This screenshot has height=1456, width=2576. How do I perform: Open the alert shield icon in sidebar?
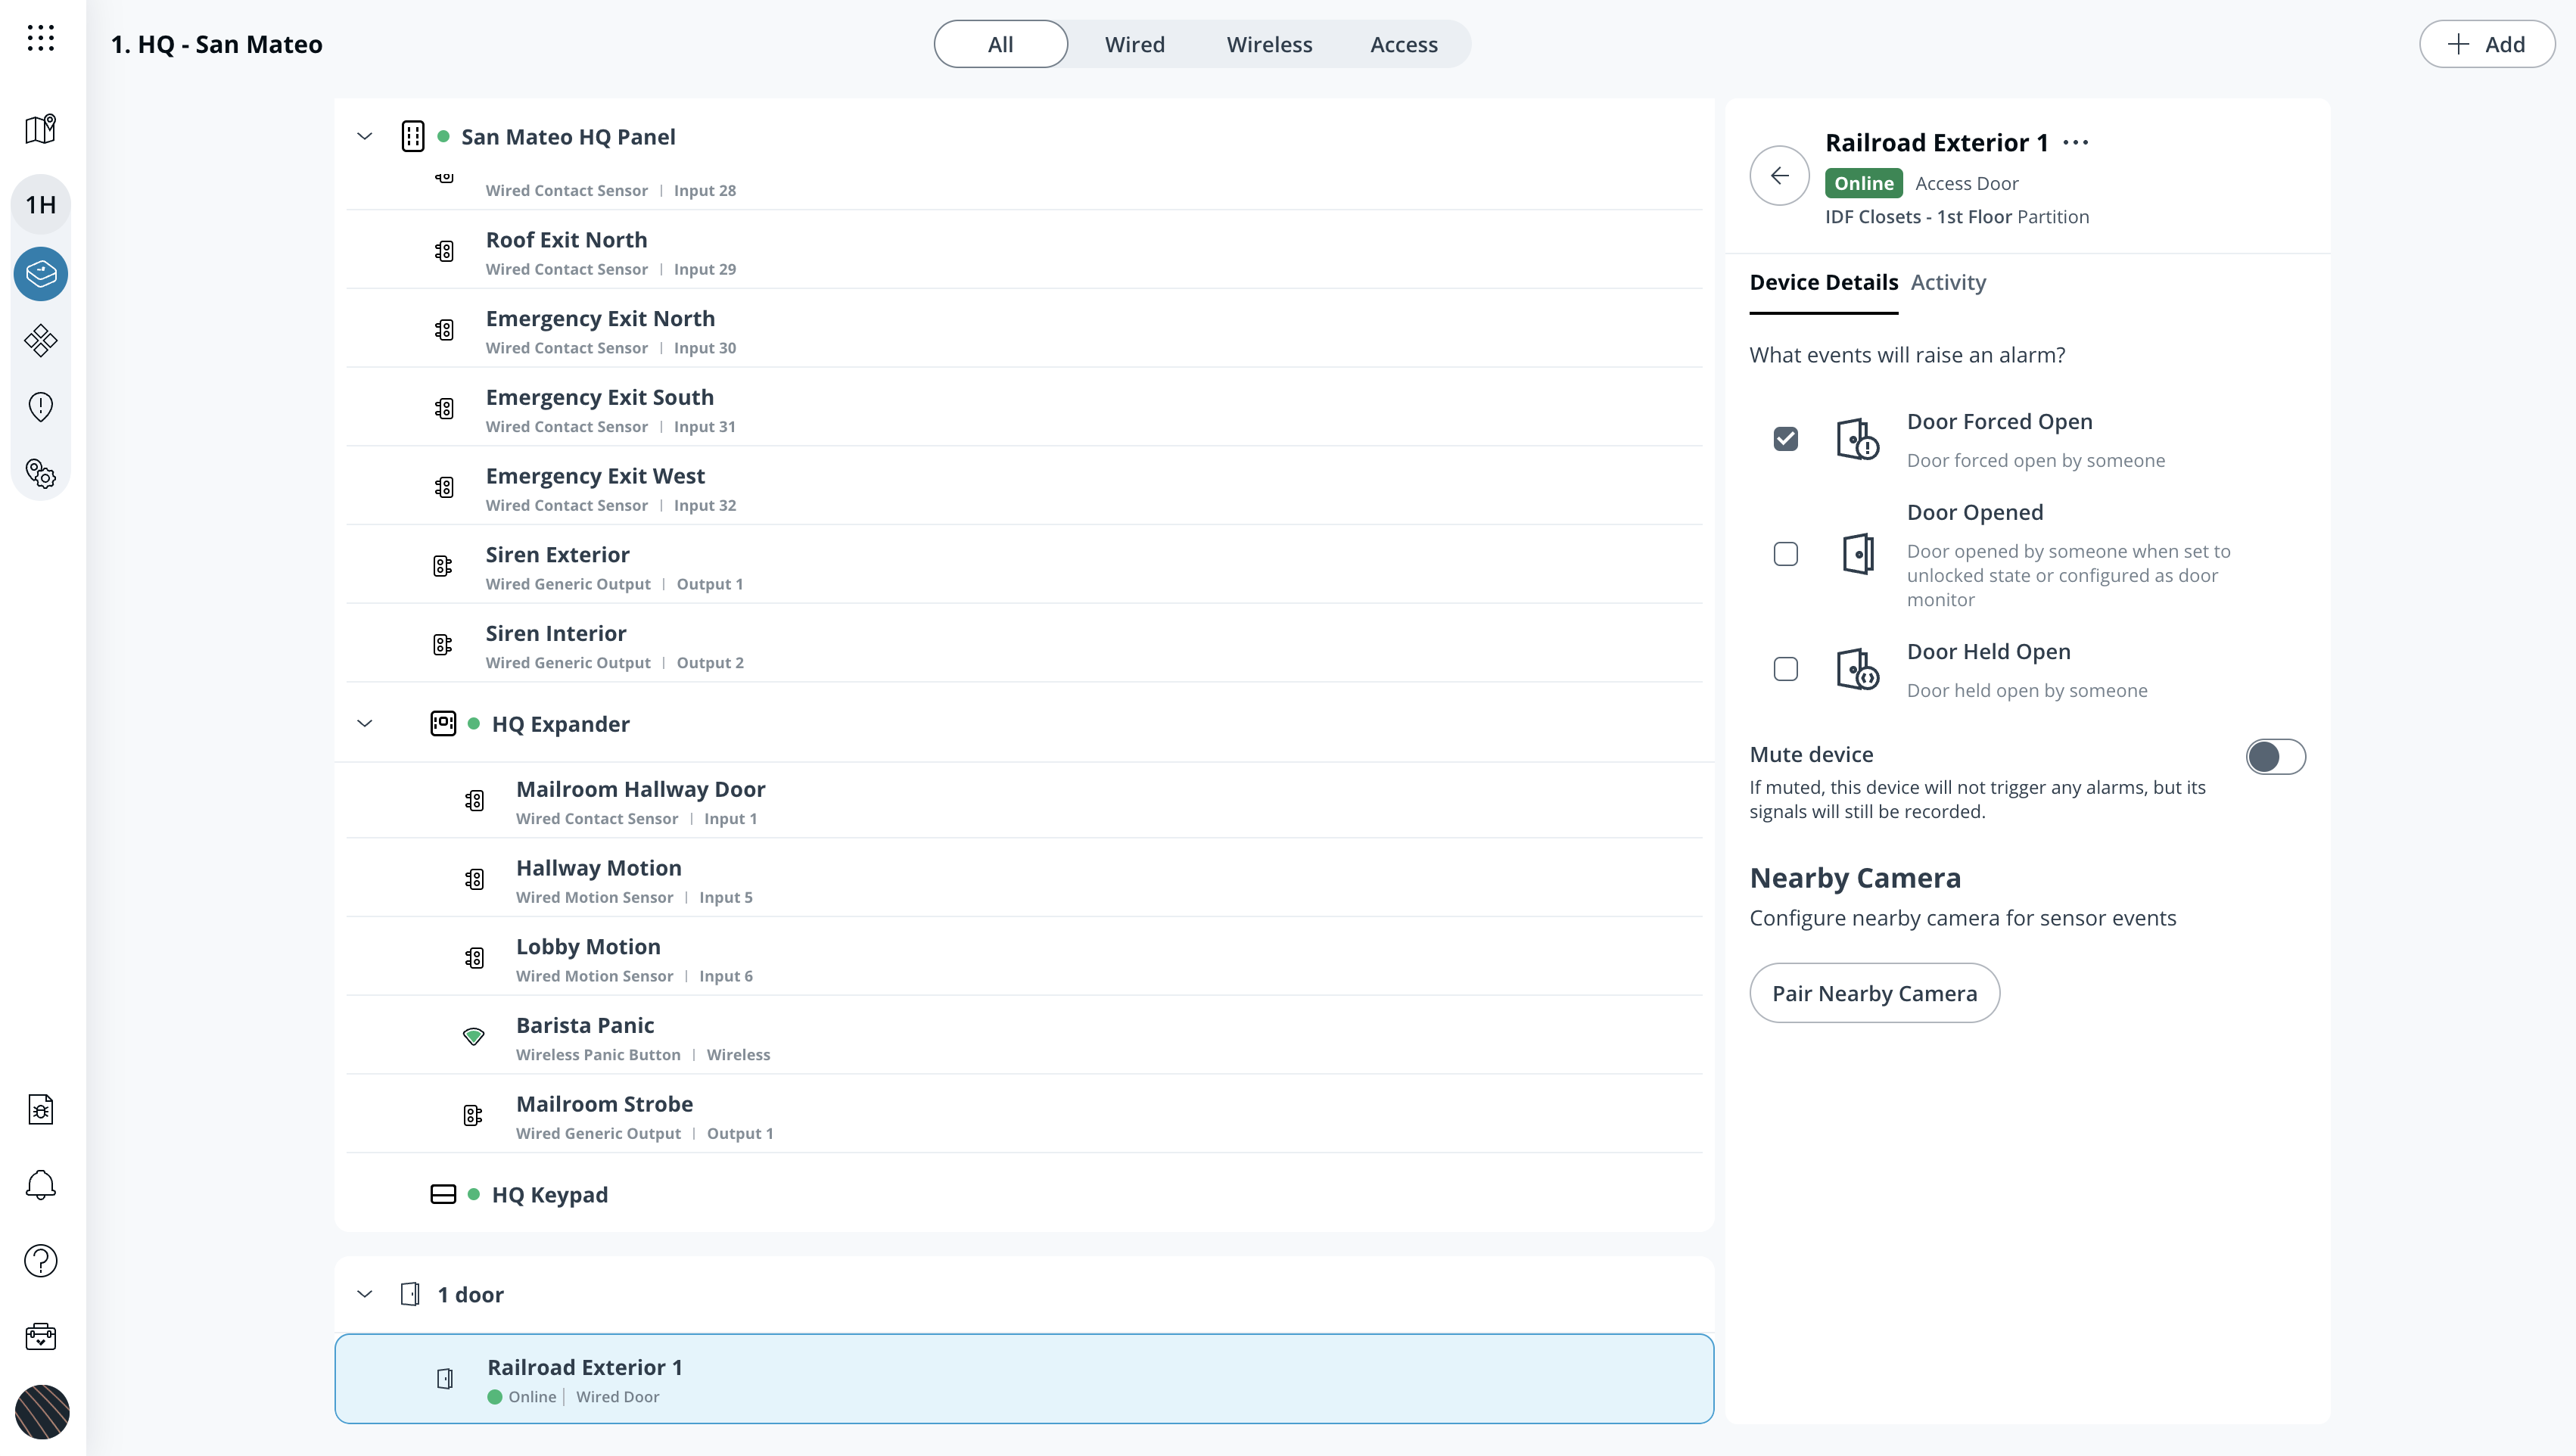tap(41, 407)
